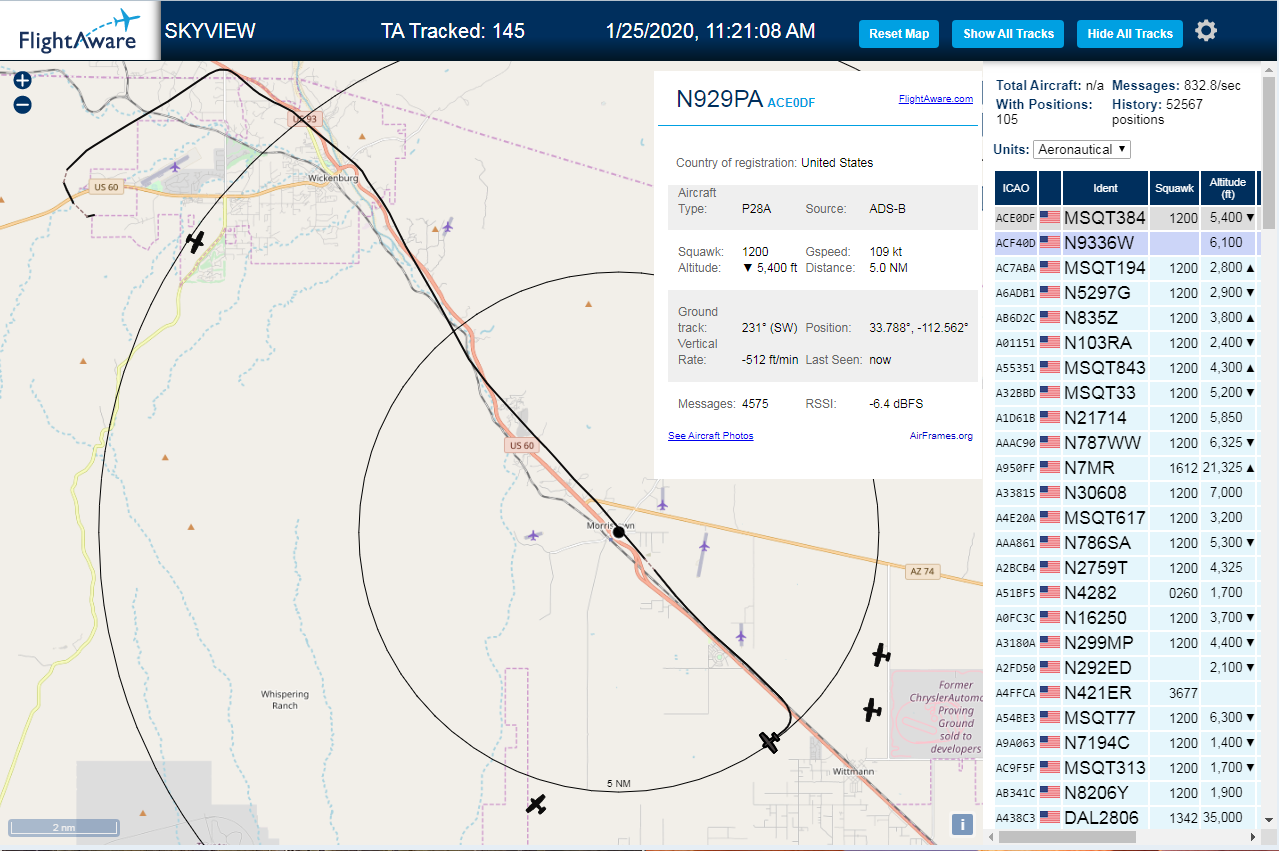The height and width of the screenshot is (851, 1279).
Task: Click the SKYVIEW title text
Action: coord(210,31)
